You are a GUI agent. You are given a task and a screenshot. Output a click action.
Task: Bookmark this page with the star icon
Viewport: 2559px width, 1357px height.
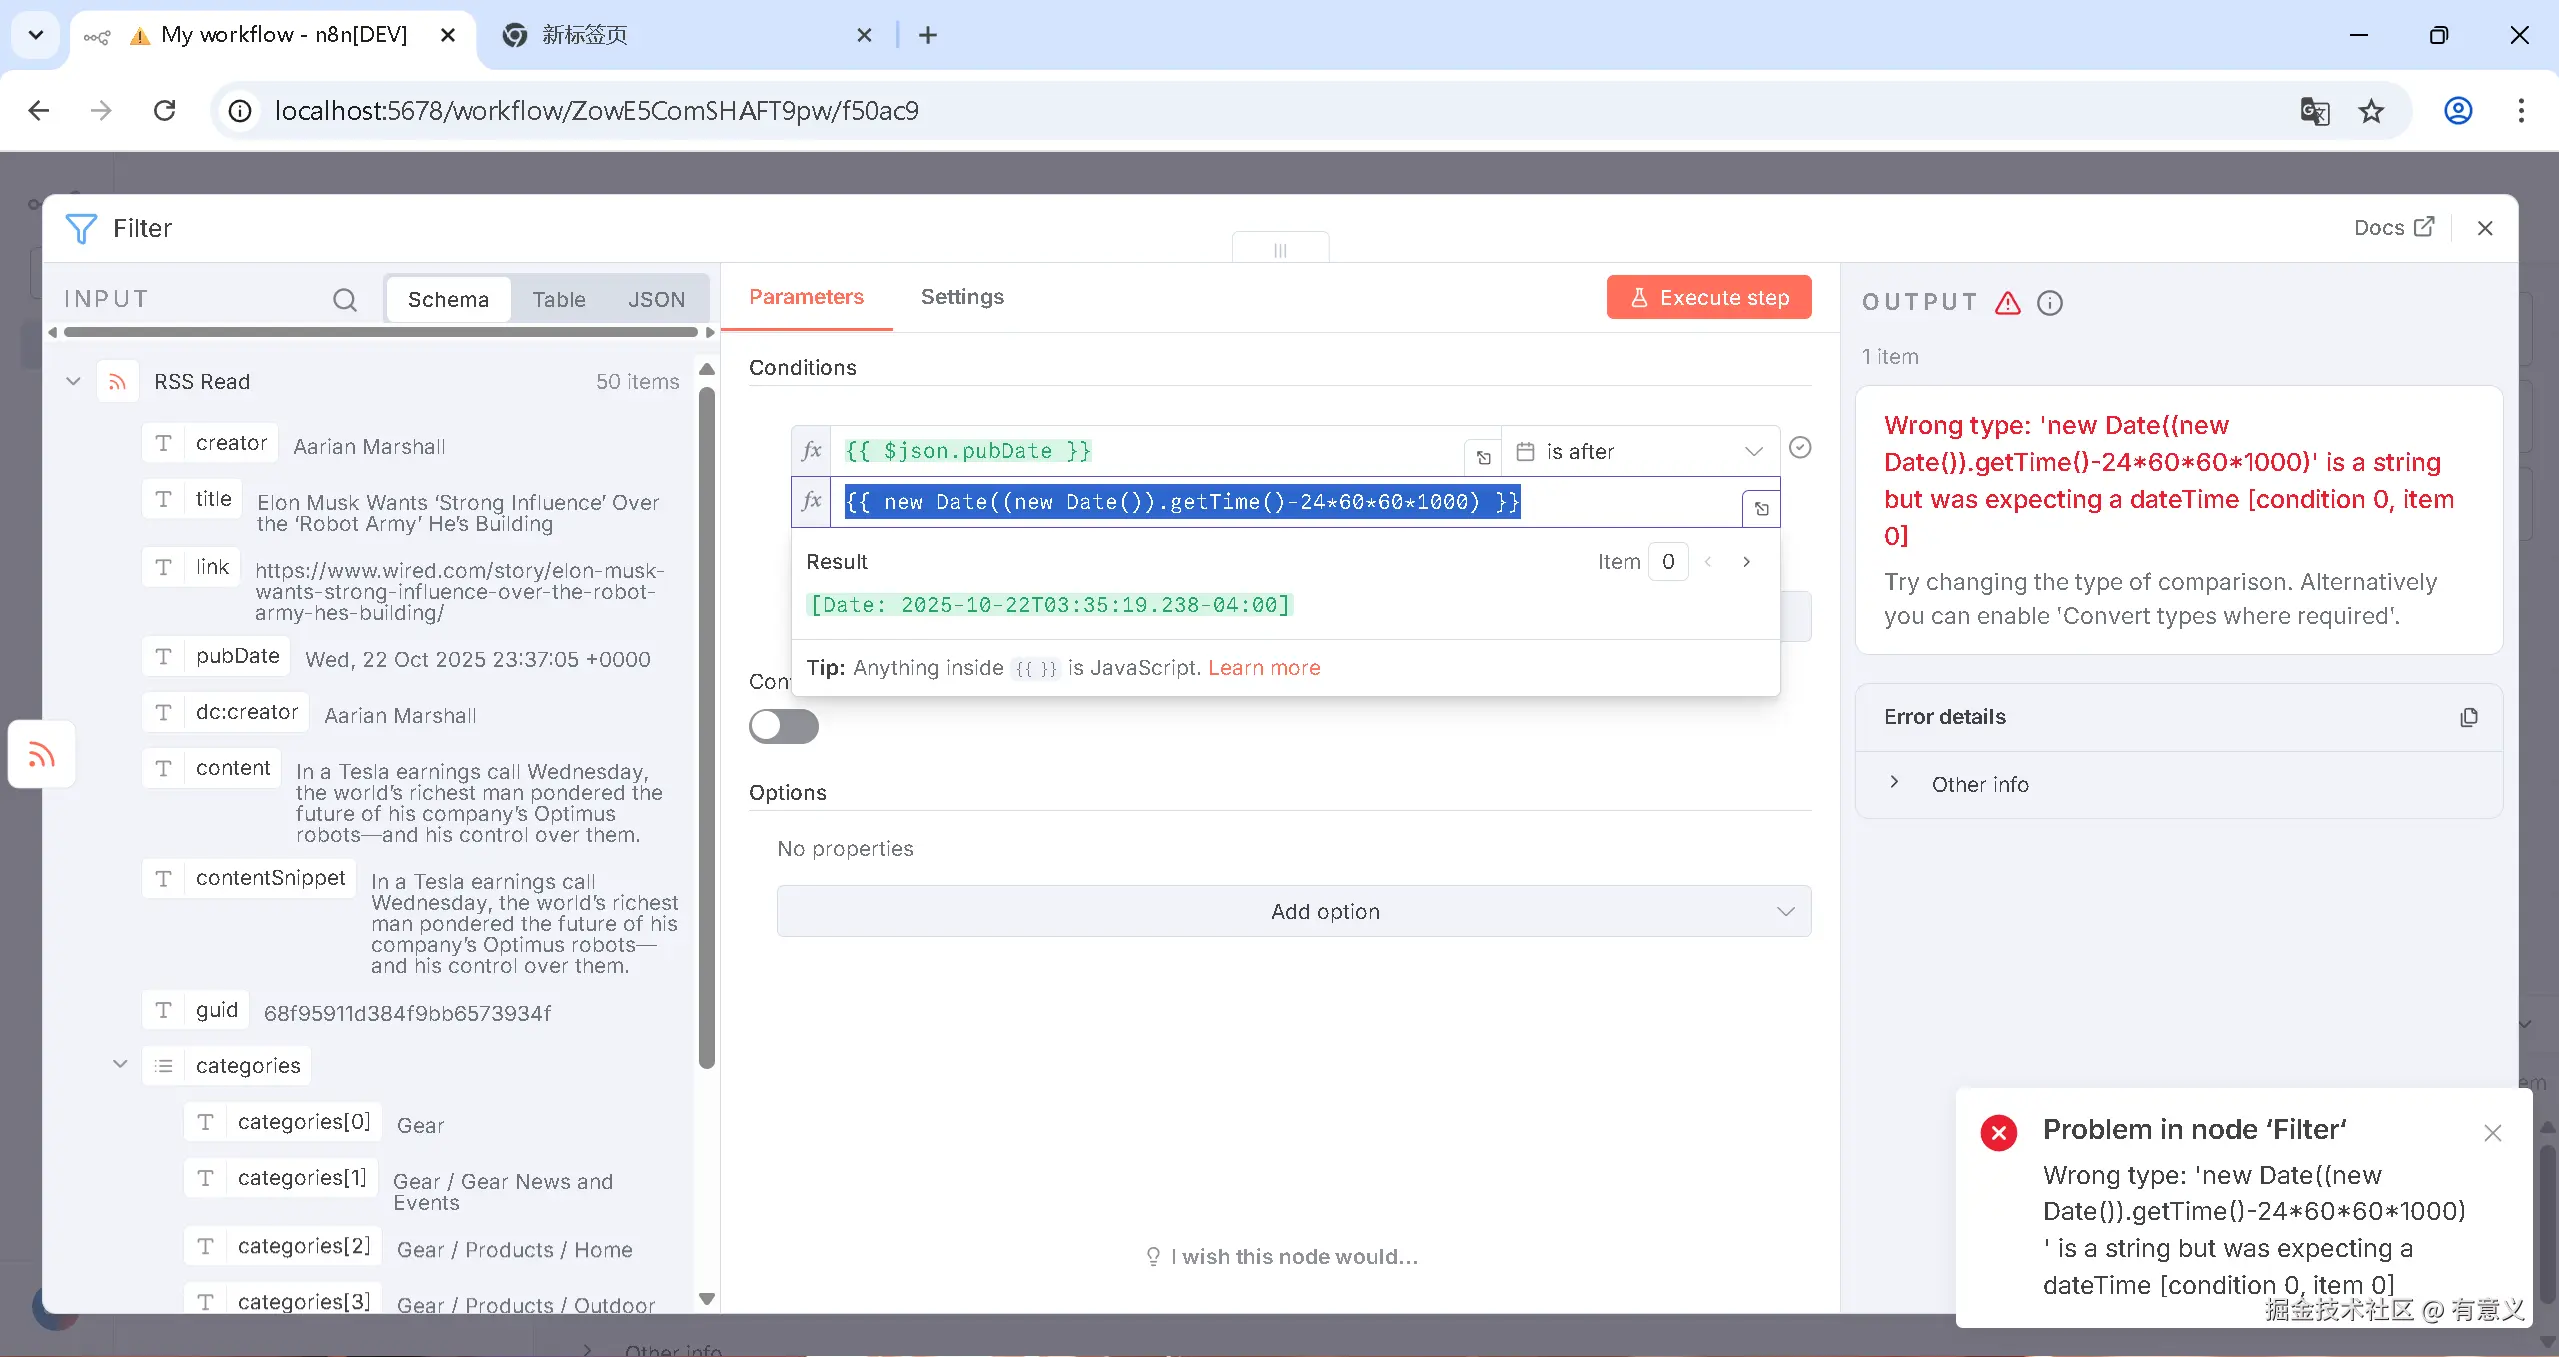(2371, 111)
